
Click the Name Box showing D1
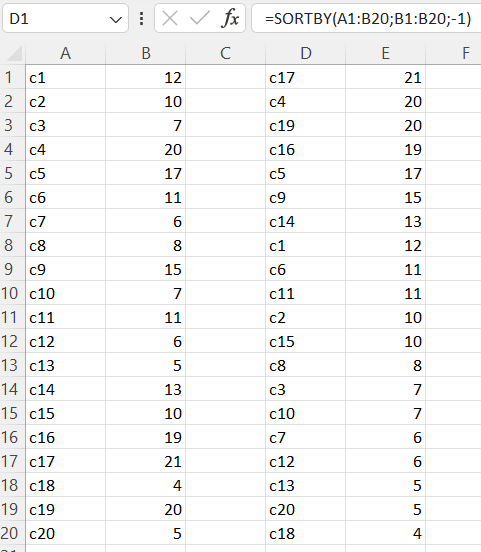65,18
